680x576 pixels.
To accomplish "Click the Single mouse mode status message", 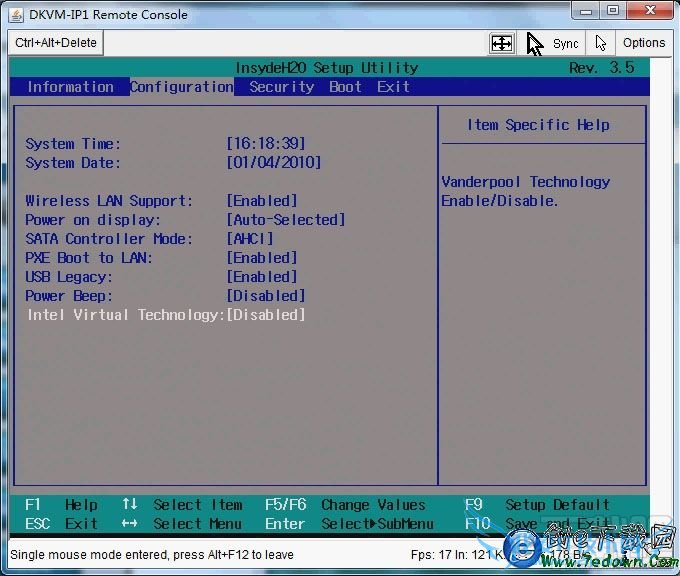I will (x=152, y=554).
